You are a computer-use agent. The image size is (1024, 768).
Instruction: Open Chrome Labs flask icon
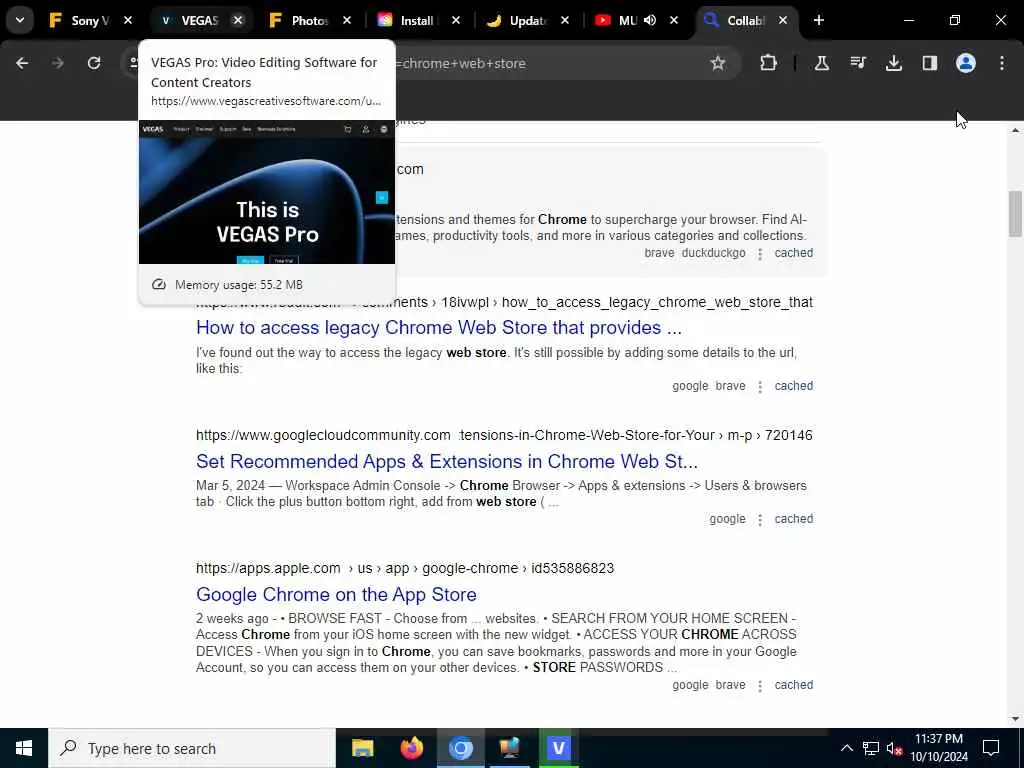click(822, 63)
